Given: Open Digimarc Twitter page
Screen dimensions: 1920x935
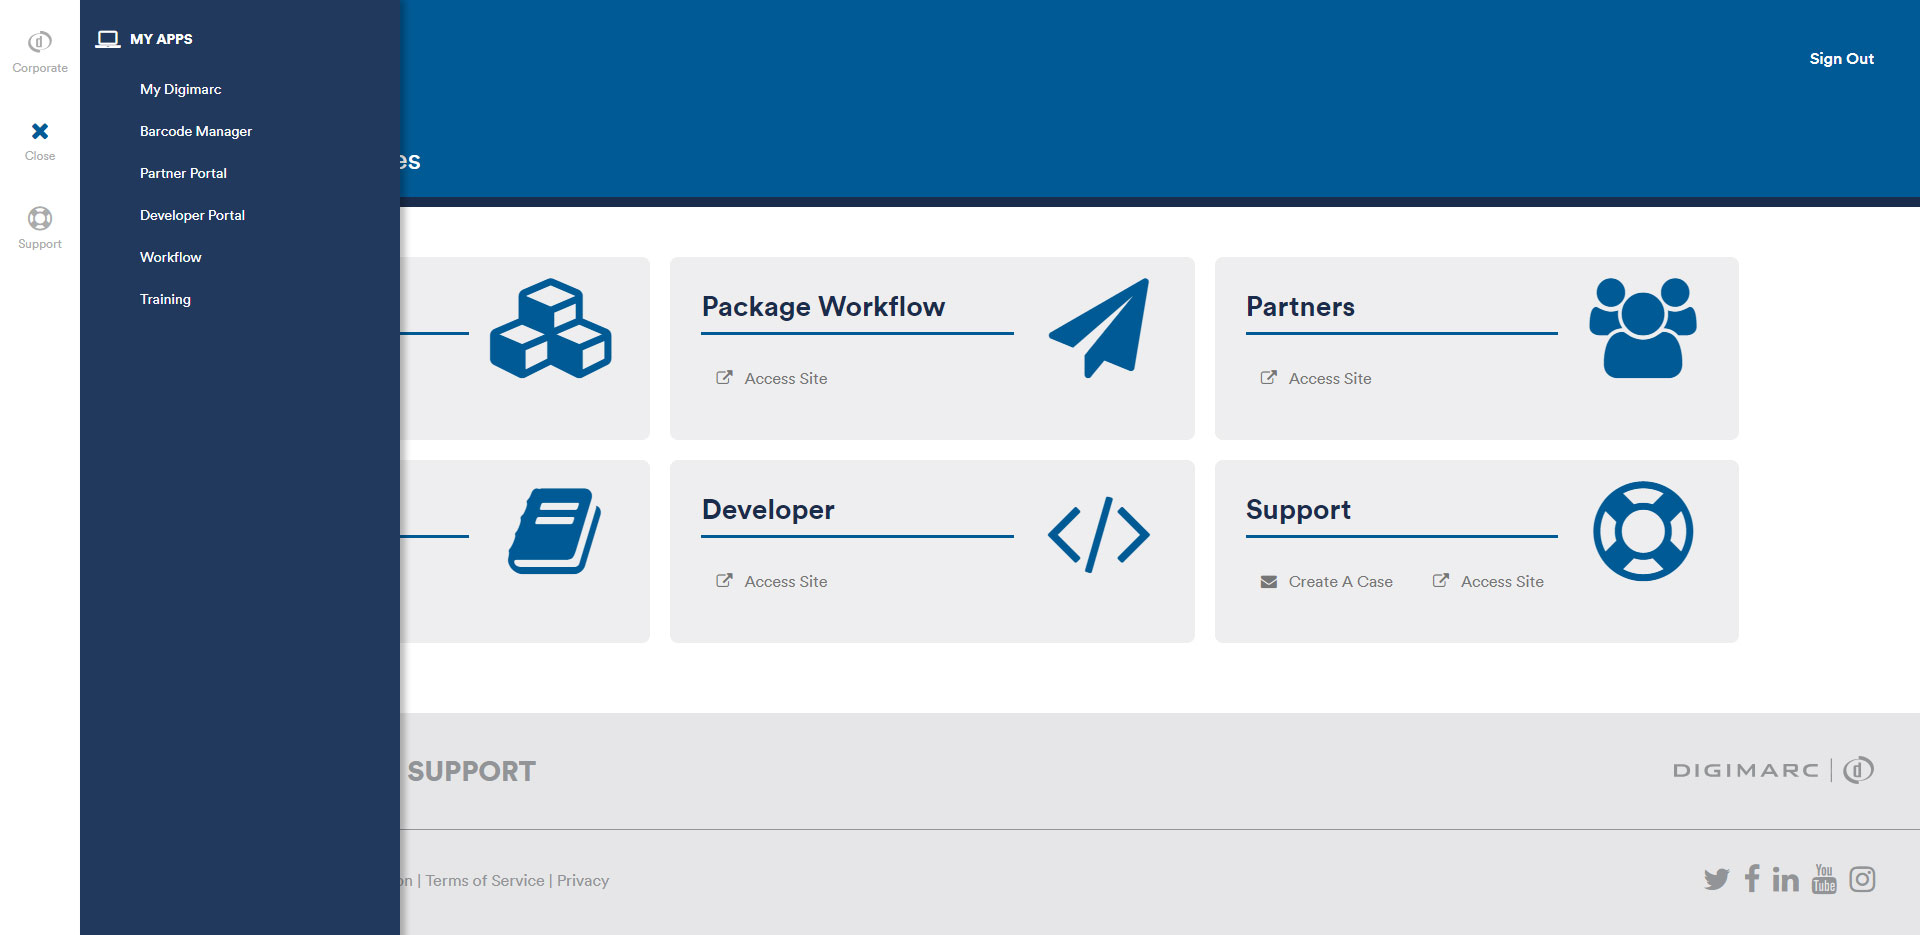Looking at the screenshot, I should pyautogui.click(x=1716, y=879).
